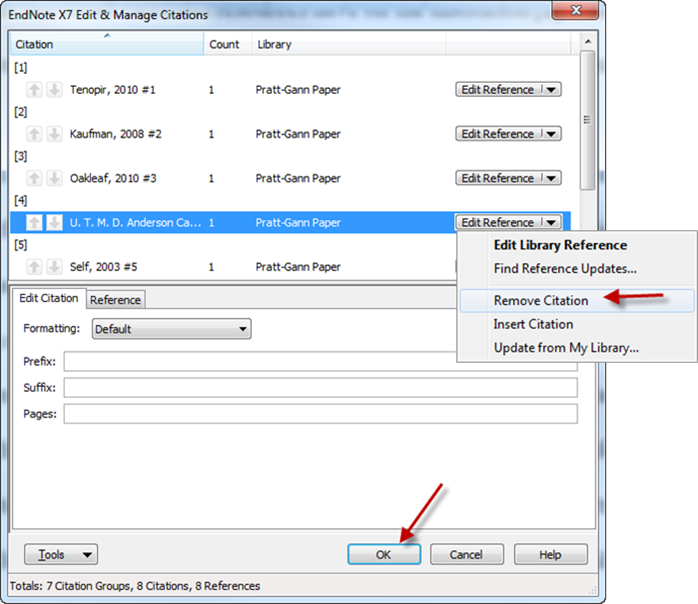Viewport: 698px width, 604px height.
Task: Choose Edit Library Reference from menu
Action: pos(560,245)
